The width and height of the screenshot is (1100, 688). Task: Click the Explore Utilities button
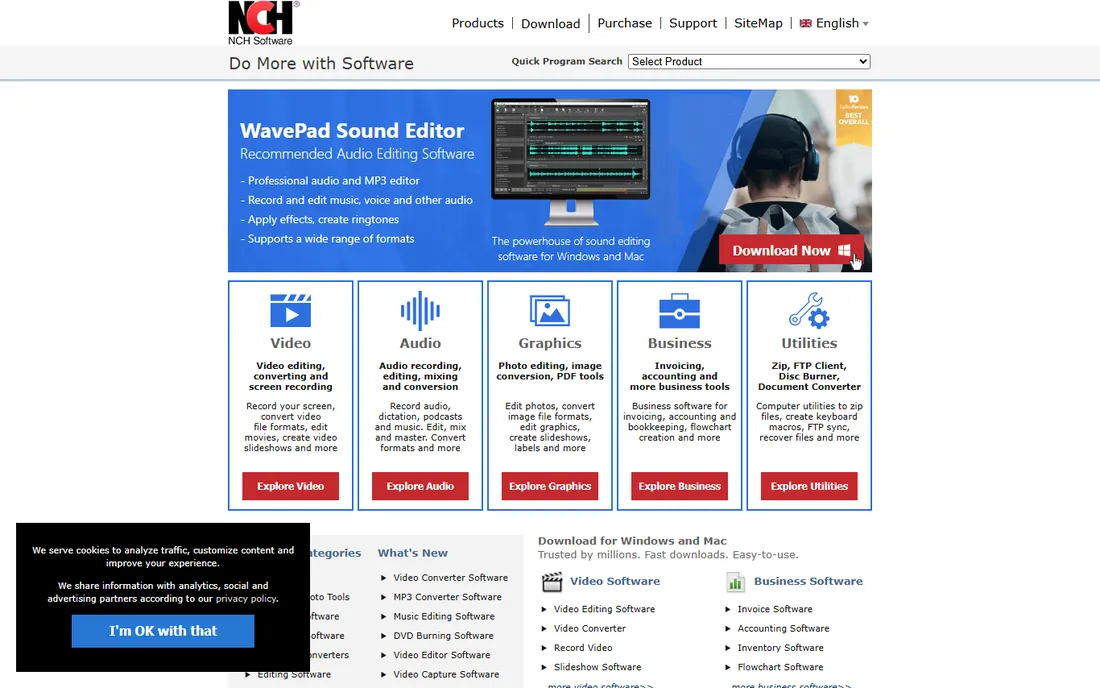click(809, 486)
